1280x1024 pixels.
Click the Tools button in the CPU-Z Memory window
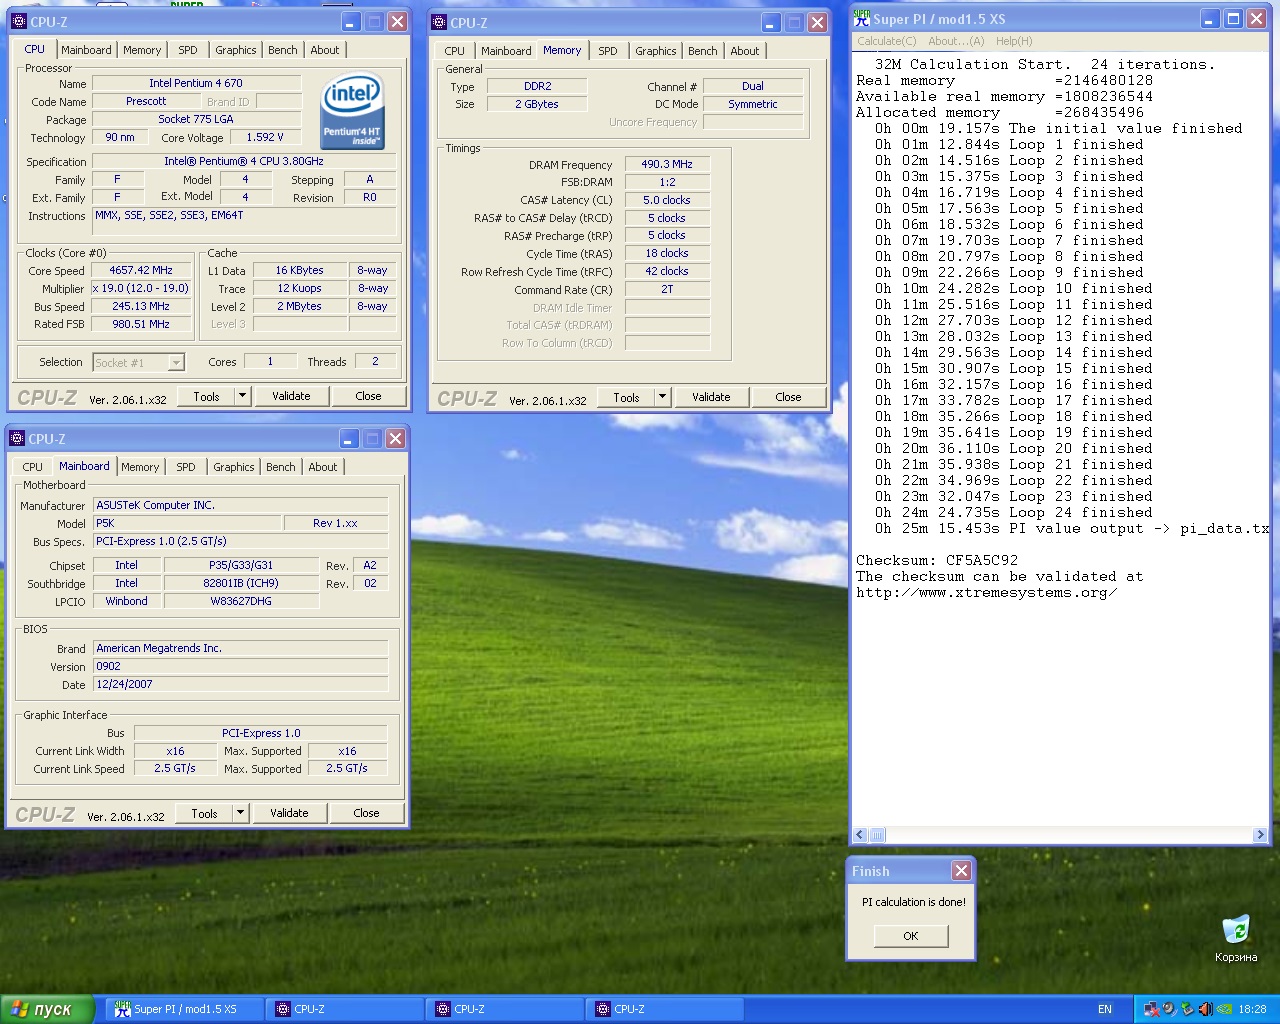[626, 397]
